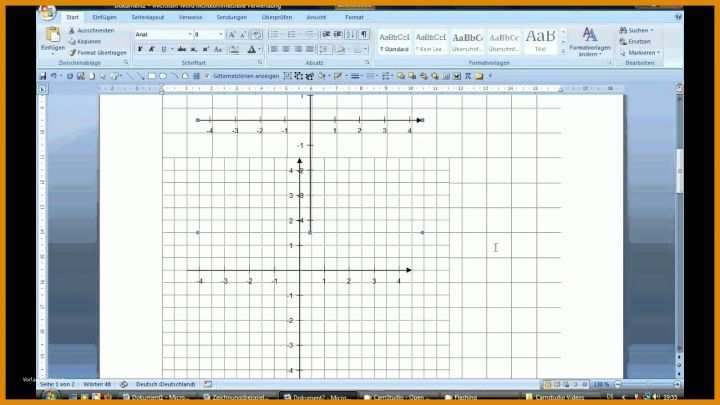Toggle strikethrough formatting
The height and width of the screenshot is (405, 720).
(x=182, y=49)
